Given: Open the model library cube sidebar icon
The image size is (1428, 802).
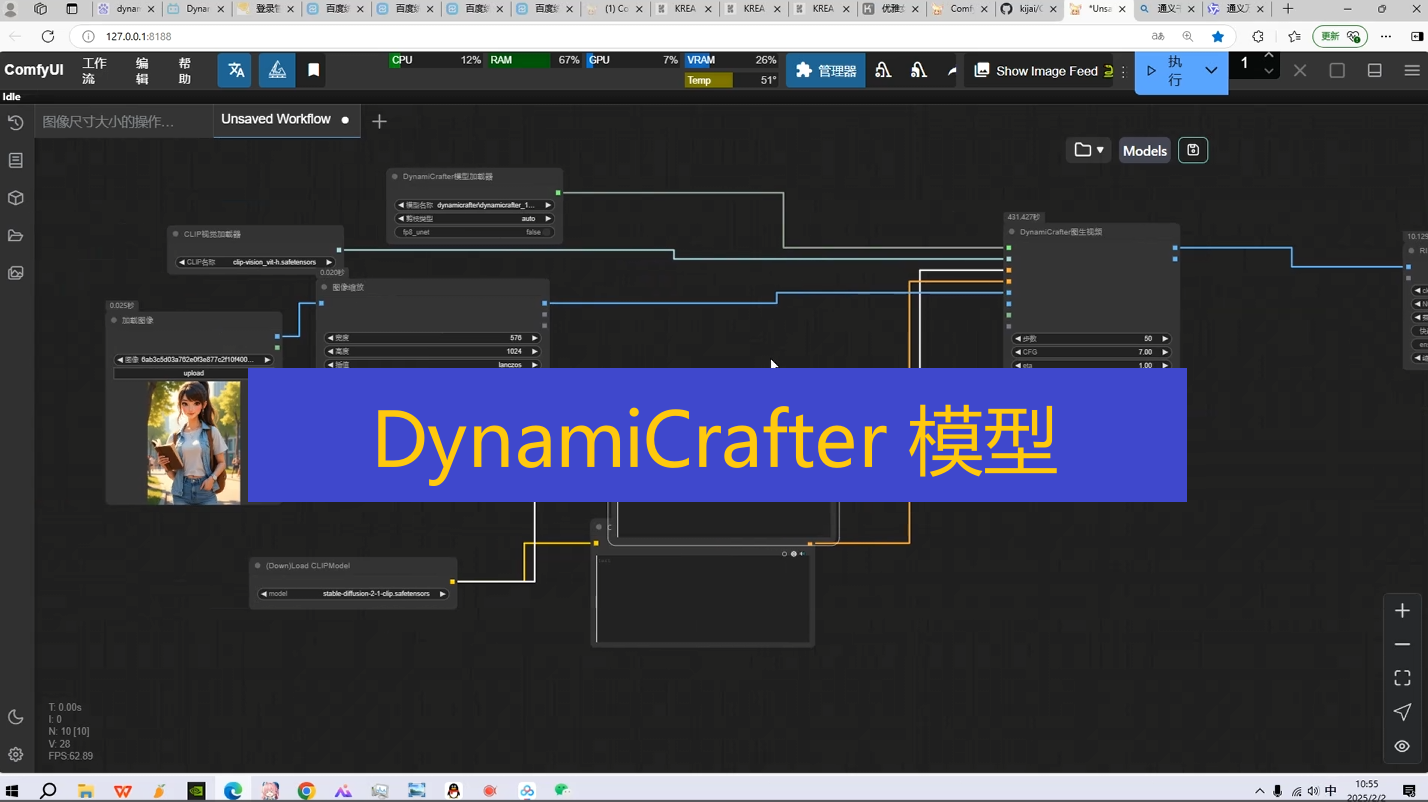Looking at the screenshot, I should point(16,198).
